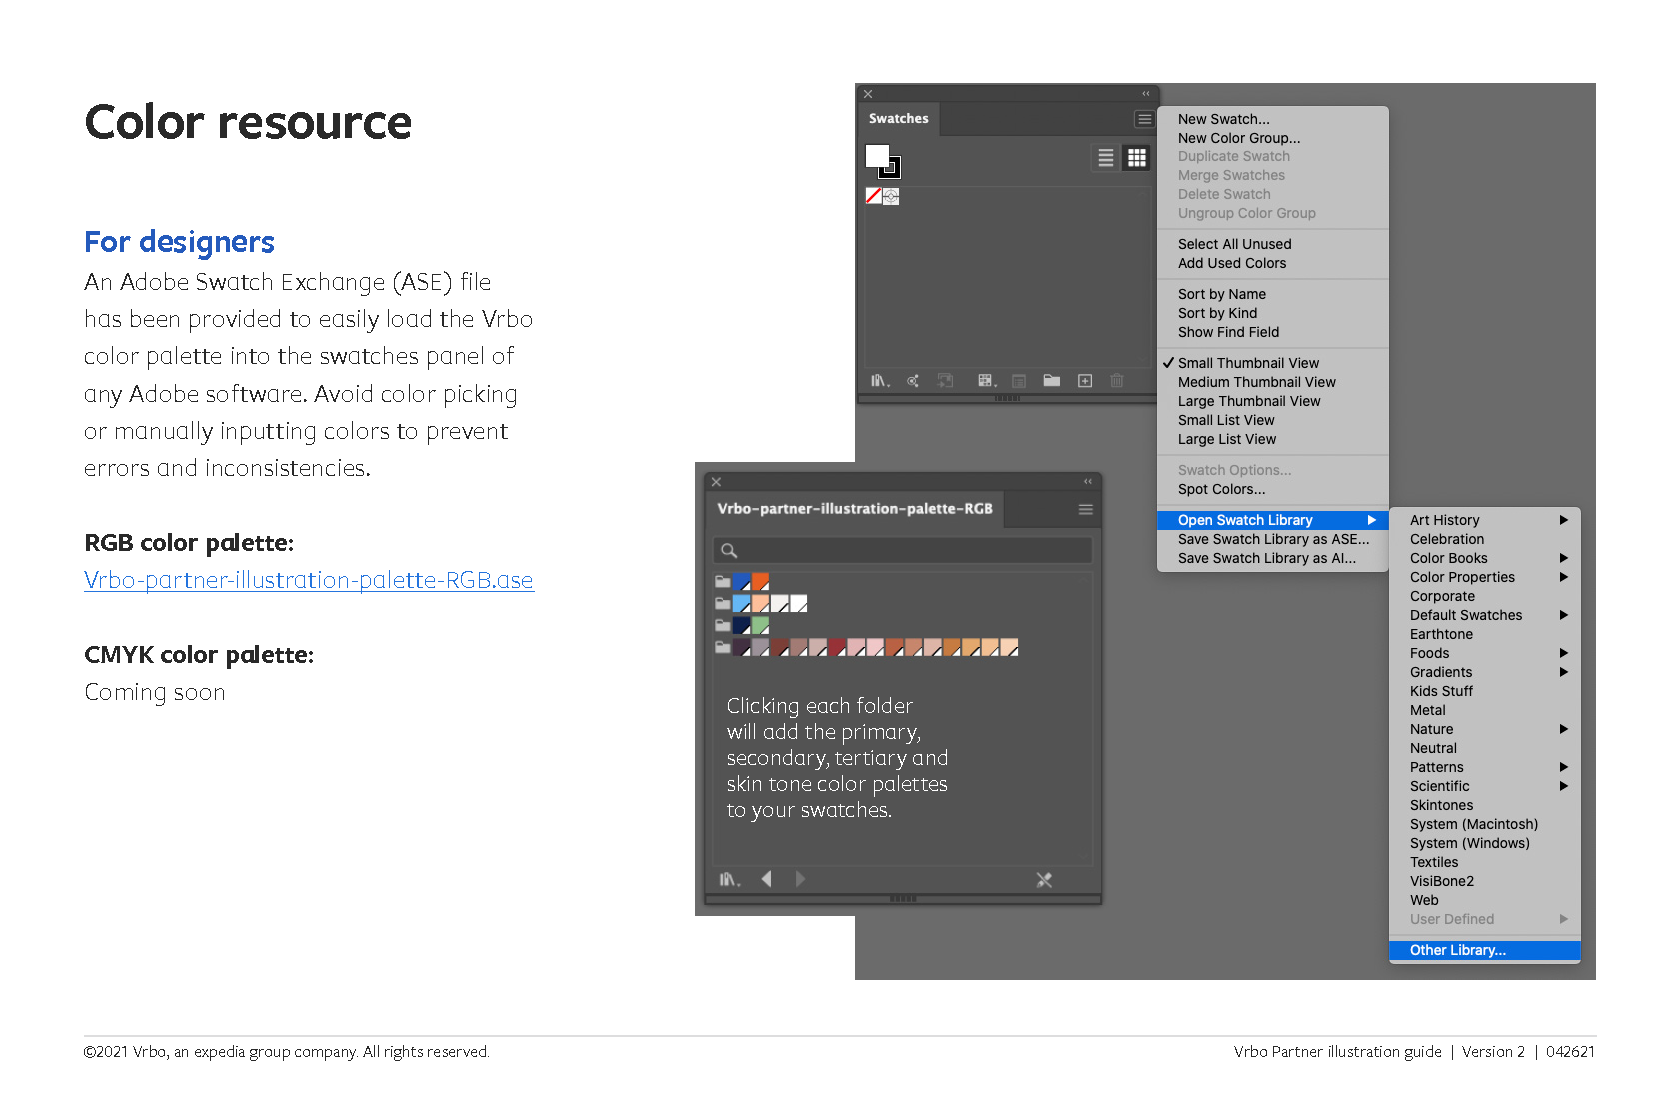The height and width of the screenshot is (1120, 1680).
Task: Choose Add Used Colors menu item
Action: click(1273, 263)
